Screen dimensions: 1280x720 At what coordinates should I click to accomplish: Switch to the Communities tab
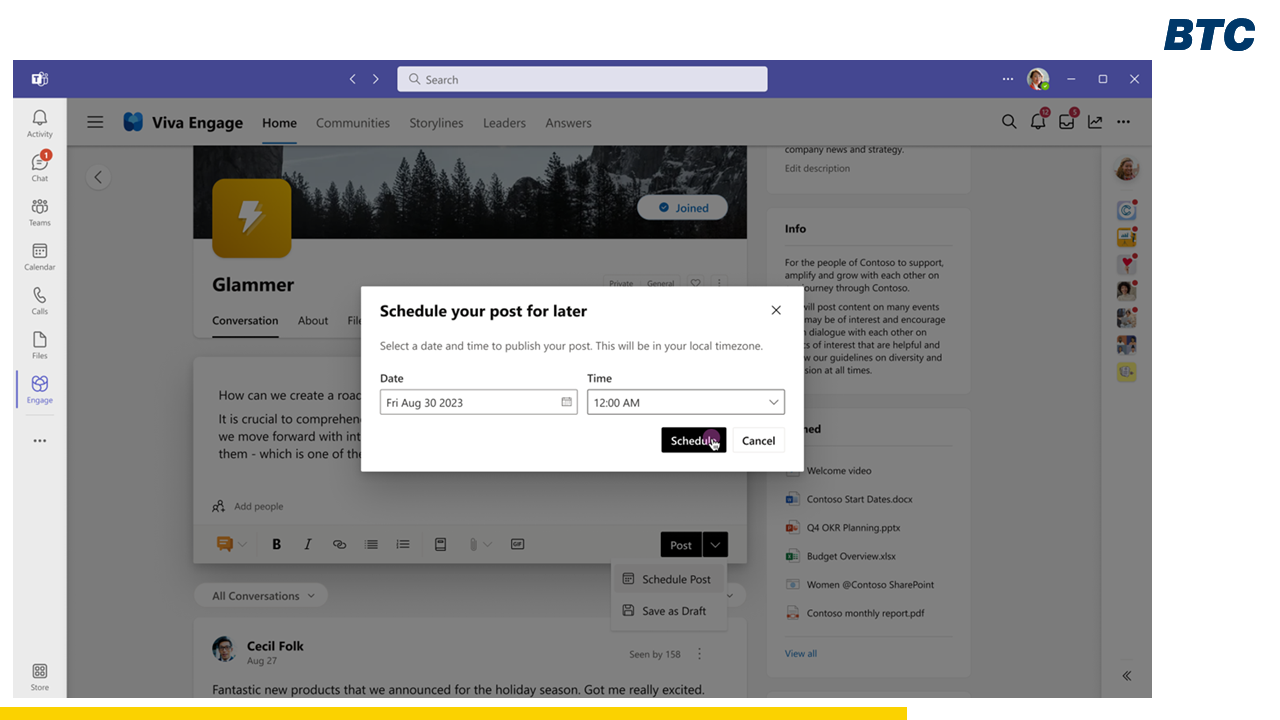(x=353, y=123)
